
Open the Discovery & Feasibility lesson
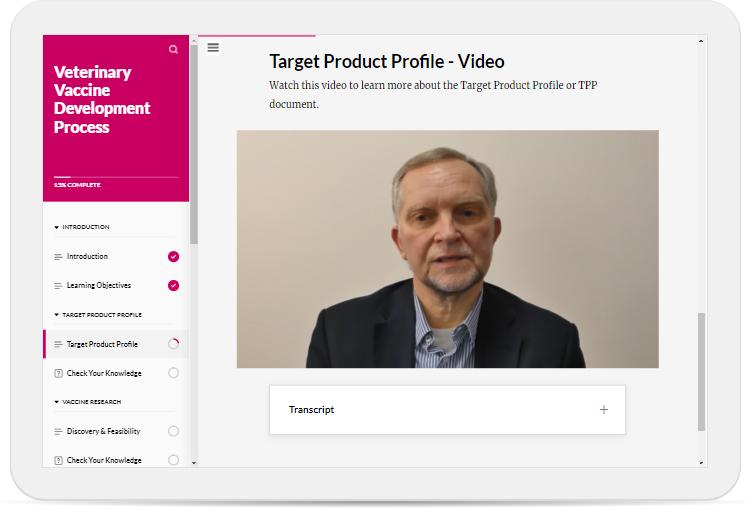point(103,432)
